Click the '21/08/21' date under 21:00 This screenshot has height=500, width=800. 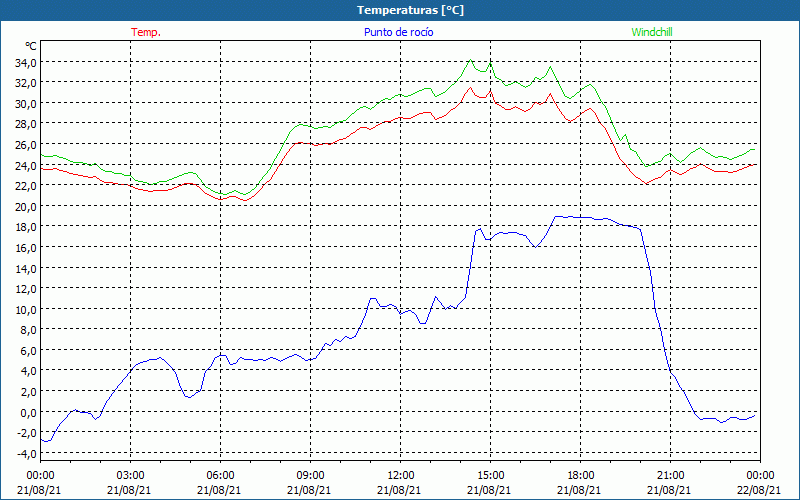(x=669, y=490)
